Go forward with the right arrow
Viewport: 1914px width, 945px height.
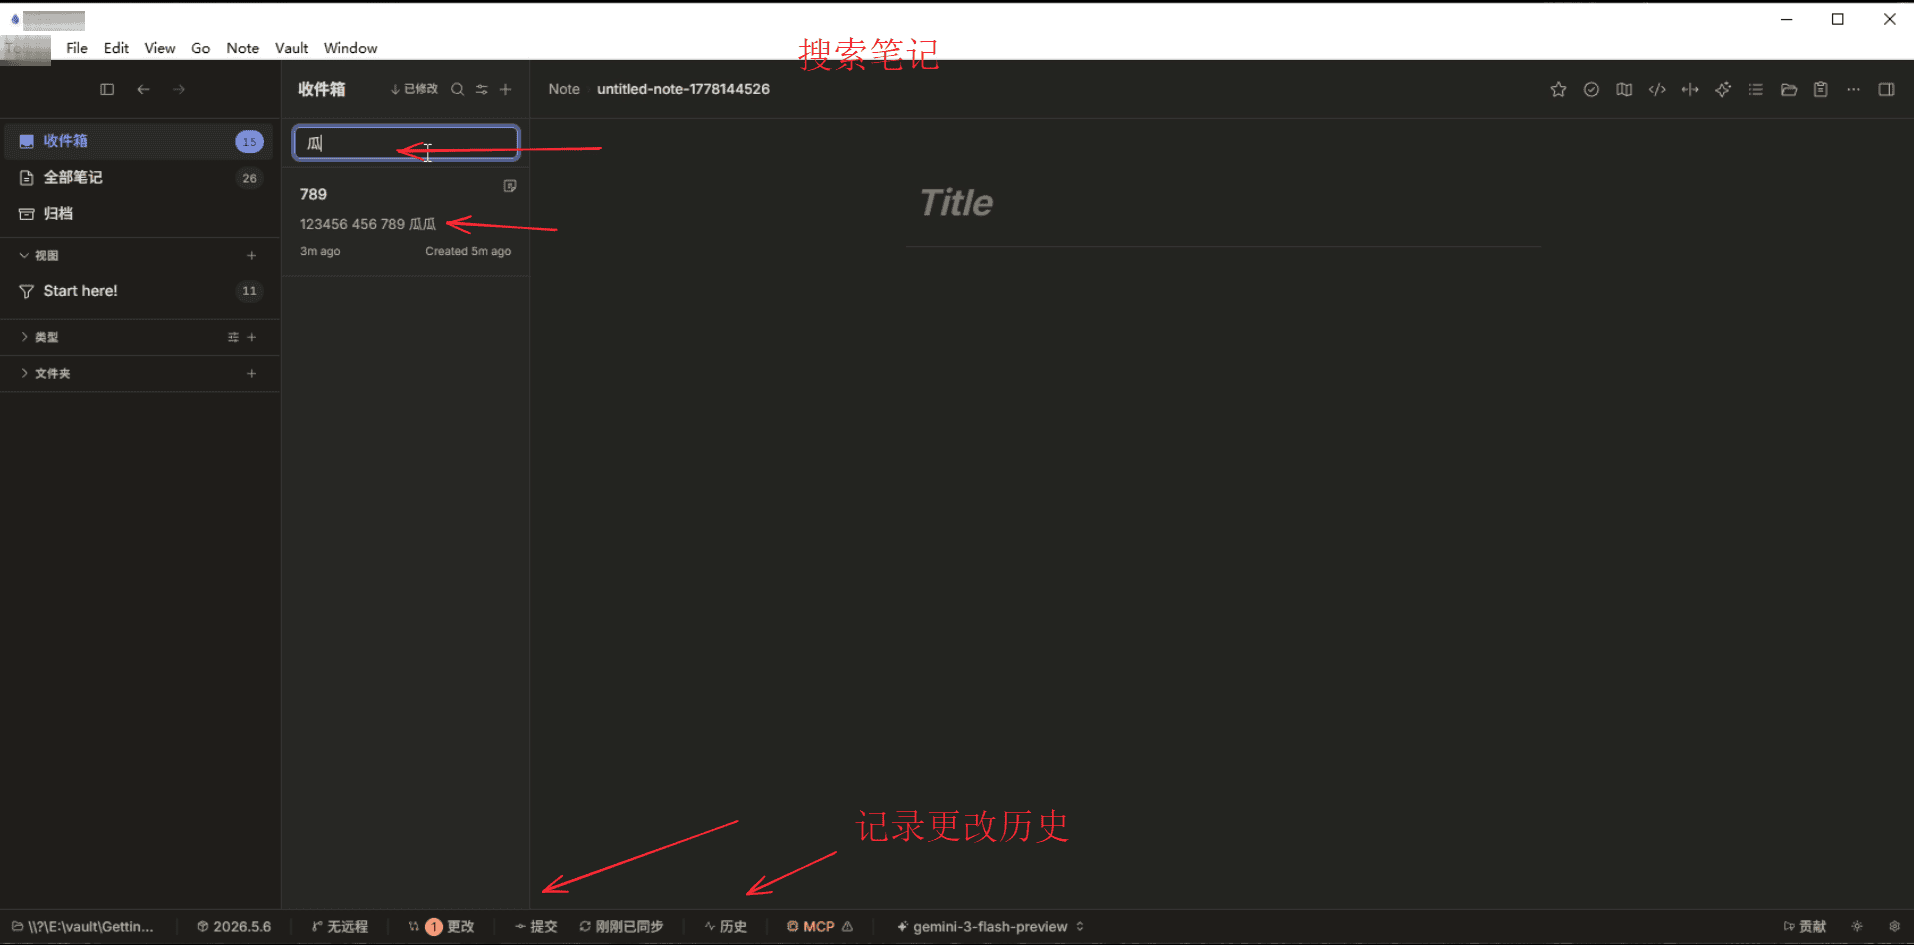[179, 89]
